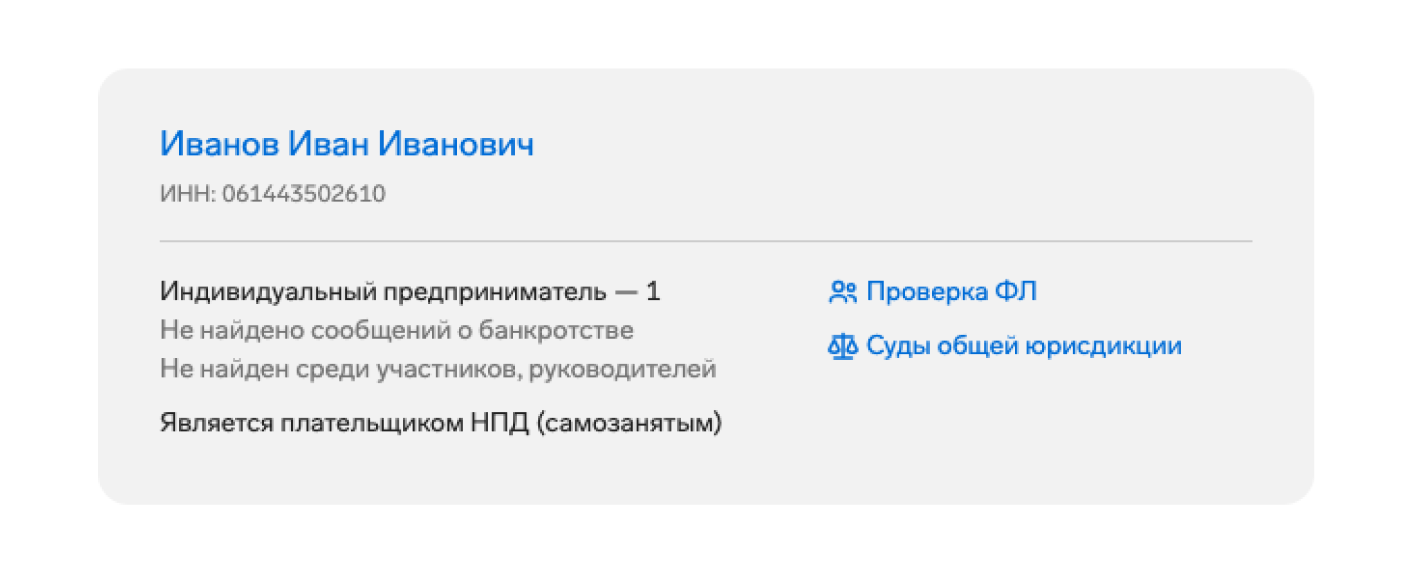This screenshot has height=580, width=1418.
Task: Click the Не найдено сообщений о банкротстве line
Action: (x=396, y=331)
